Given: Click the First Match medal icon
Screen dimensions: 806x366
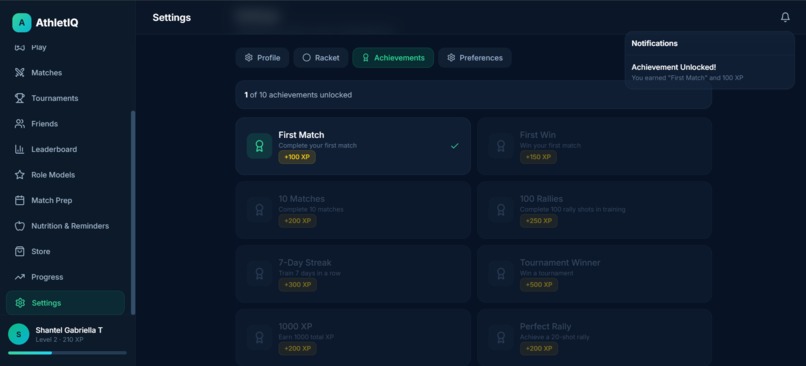Looking at the screenshot, I should click(x=260, y=146).
